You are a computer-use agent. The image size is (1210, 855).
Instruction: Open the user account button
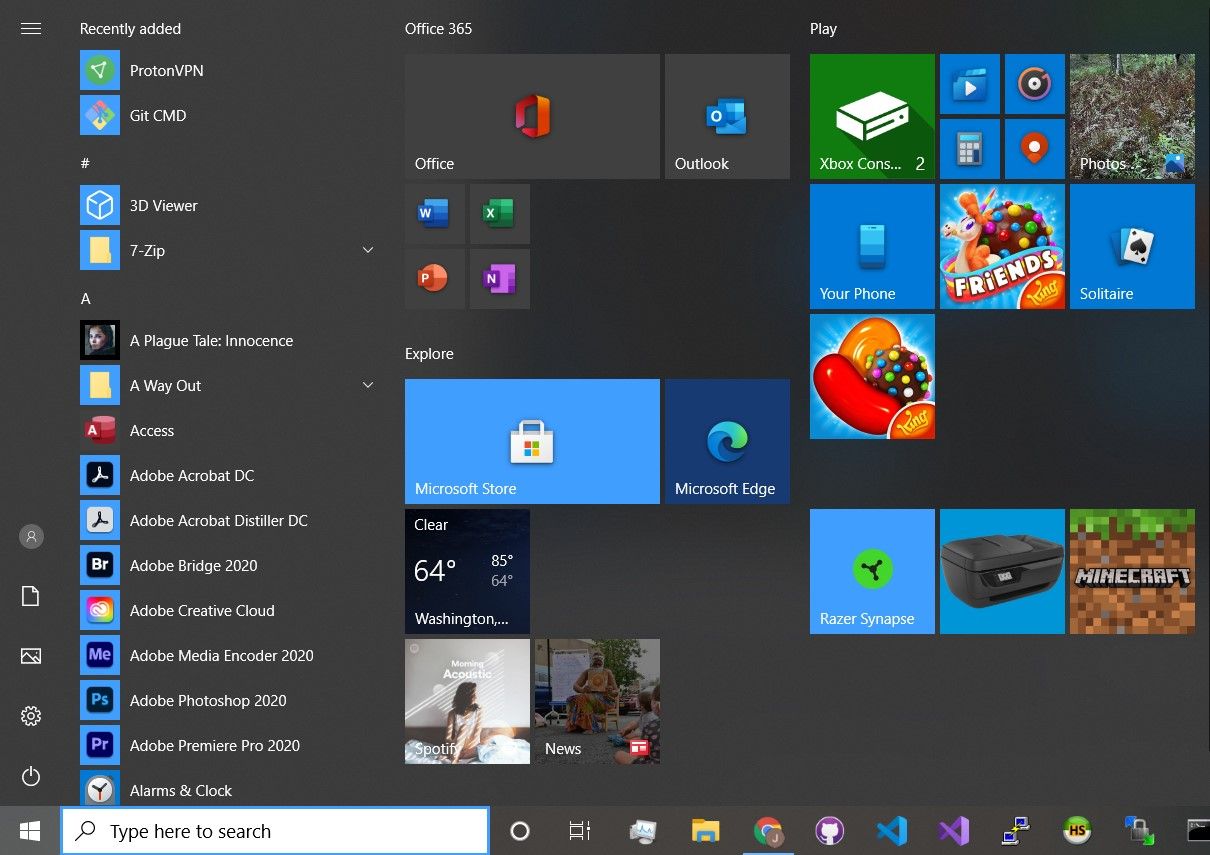31,537
